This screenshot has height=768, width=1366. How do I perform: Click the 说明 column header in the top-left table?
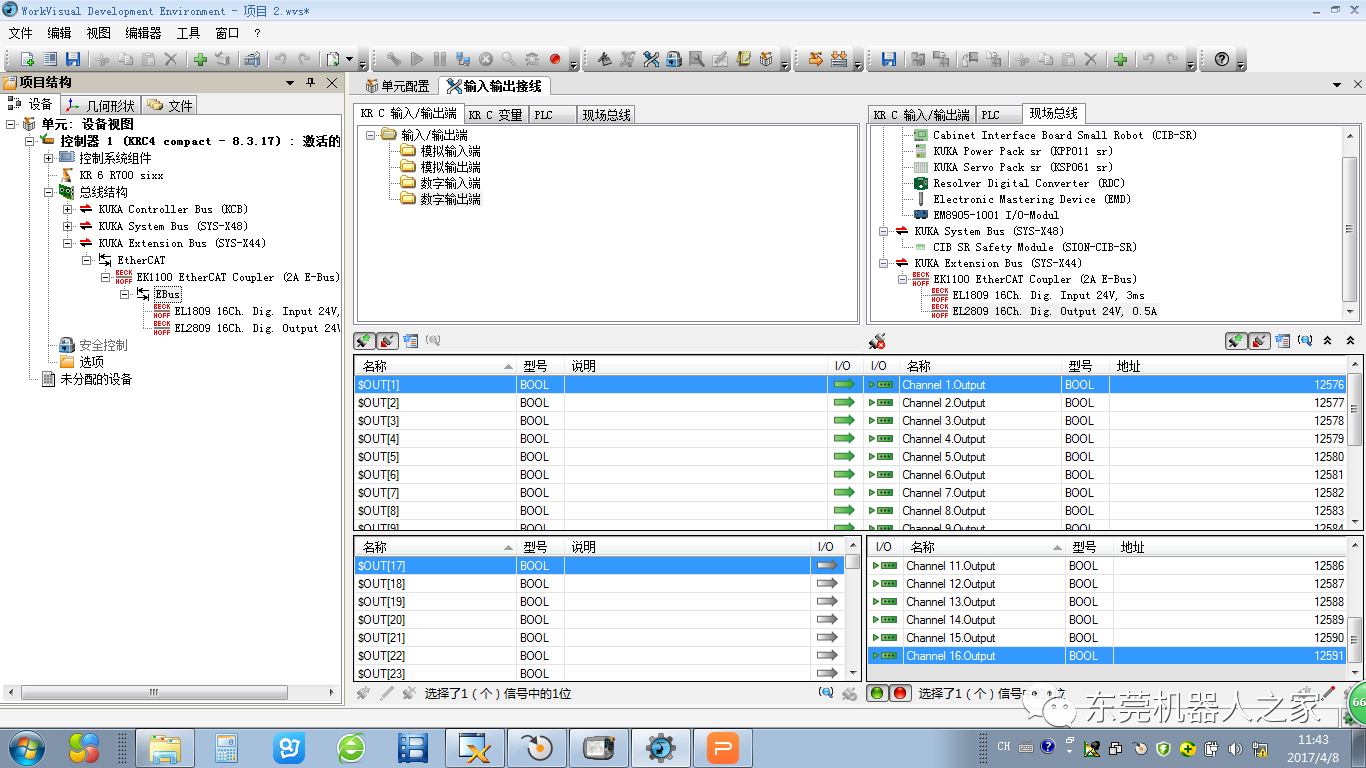pyautogui.click(x=696, y=366)
